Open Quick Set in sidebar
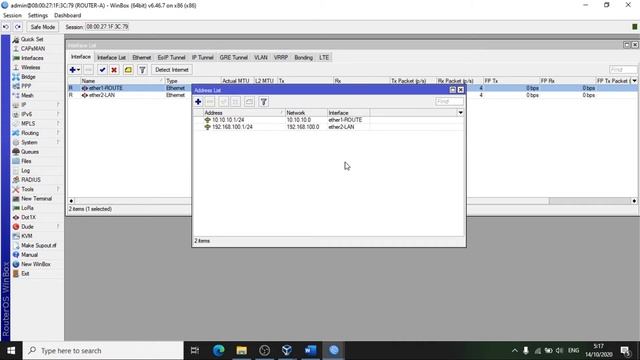640x360 pixels. click(32, 39)
